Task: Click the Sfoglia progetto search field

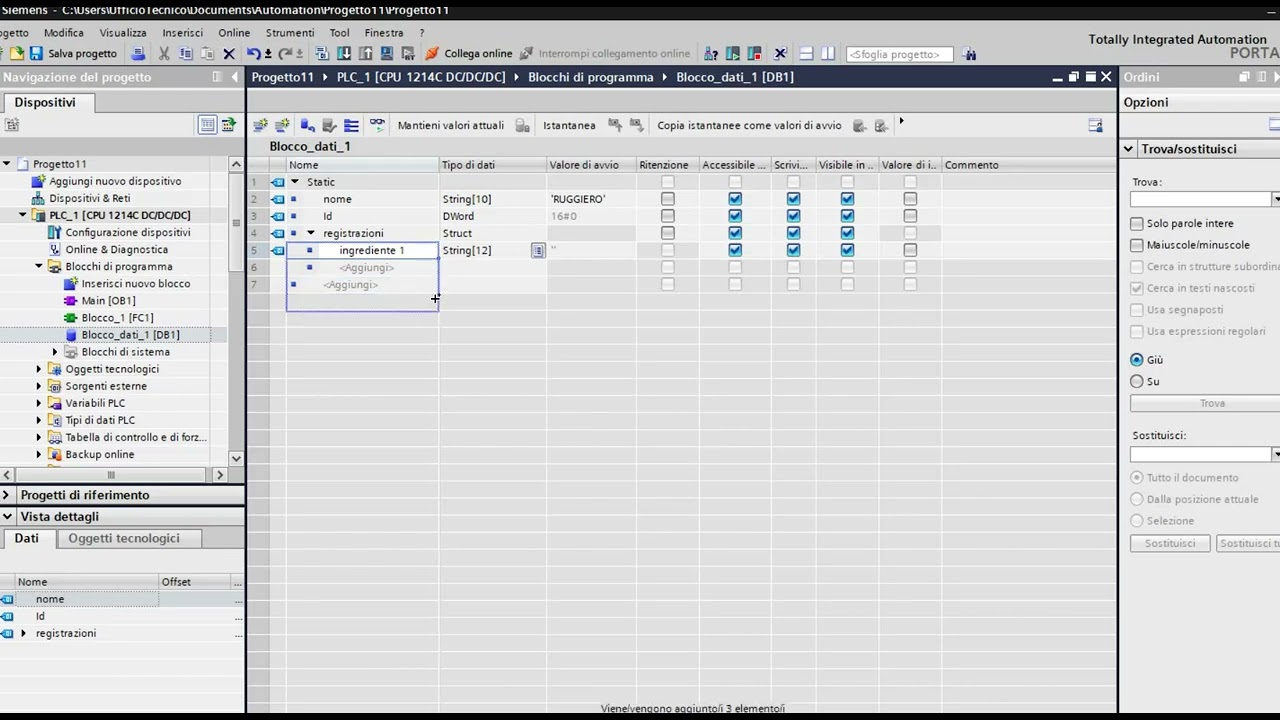Action: tap(900, 54)
